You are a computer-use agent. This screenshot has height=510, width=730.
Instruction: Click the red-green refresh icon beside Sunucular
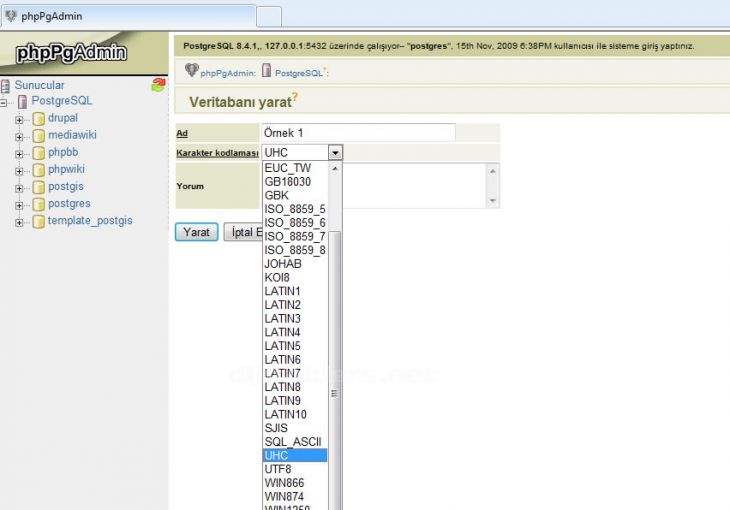(158, 85)
